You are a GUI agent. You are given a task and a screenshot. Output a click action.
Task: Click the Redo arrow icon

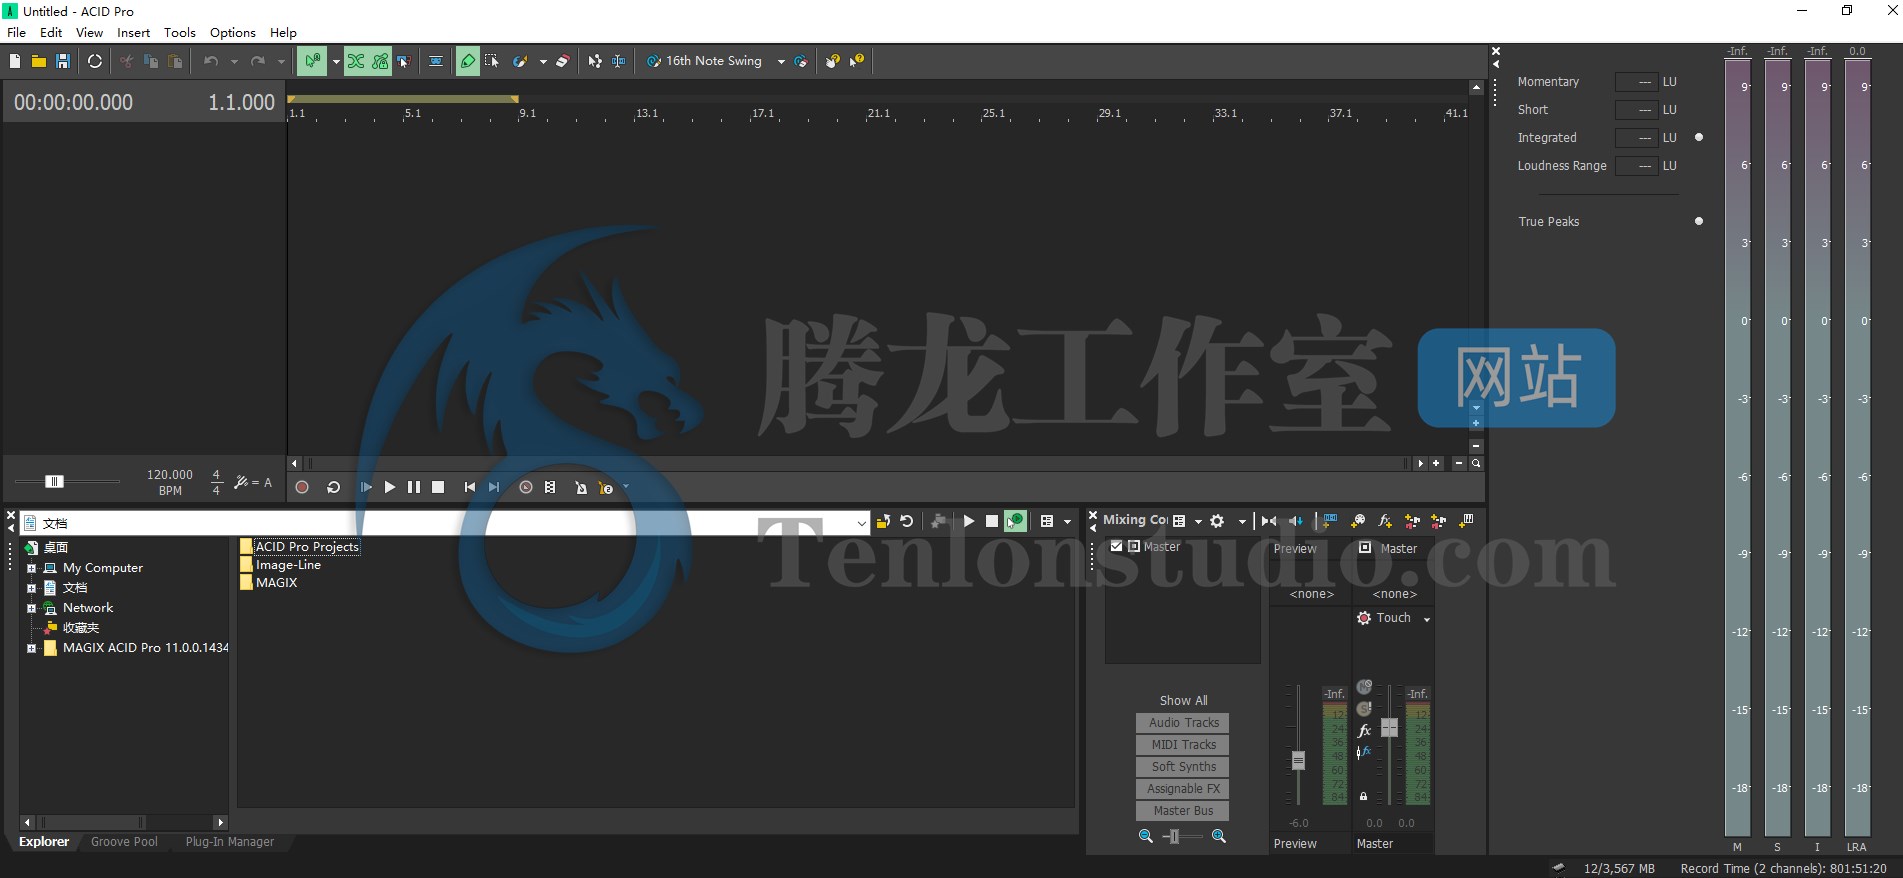pos(258,61)
